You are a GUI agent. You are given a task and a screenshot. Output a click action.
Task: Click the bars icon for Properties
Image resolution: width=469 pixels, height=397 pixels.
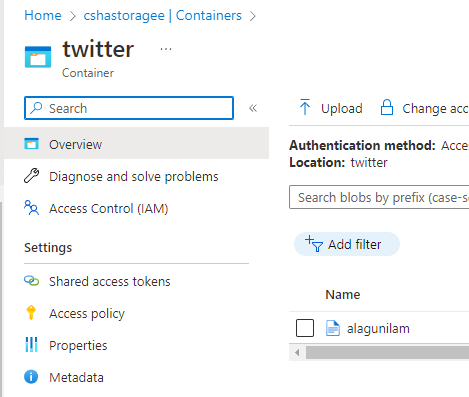(31, 344)
